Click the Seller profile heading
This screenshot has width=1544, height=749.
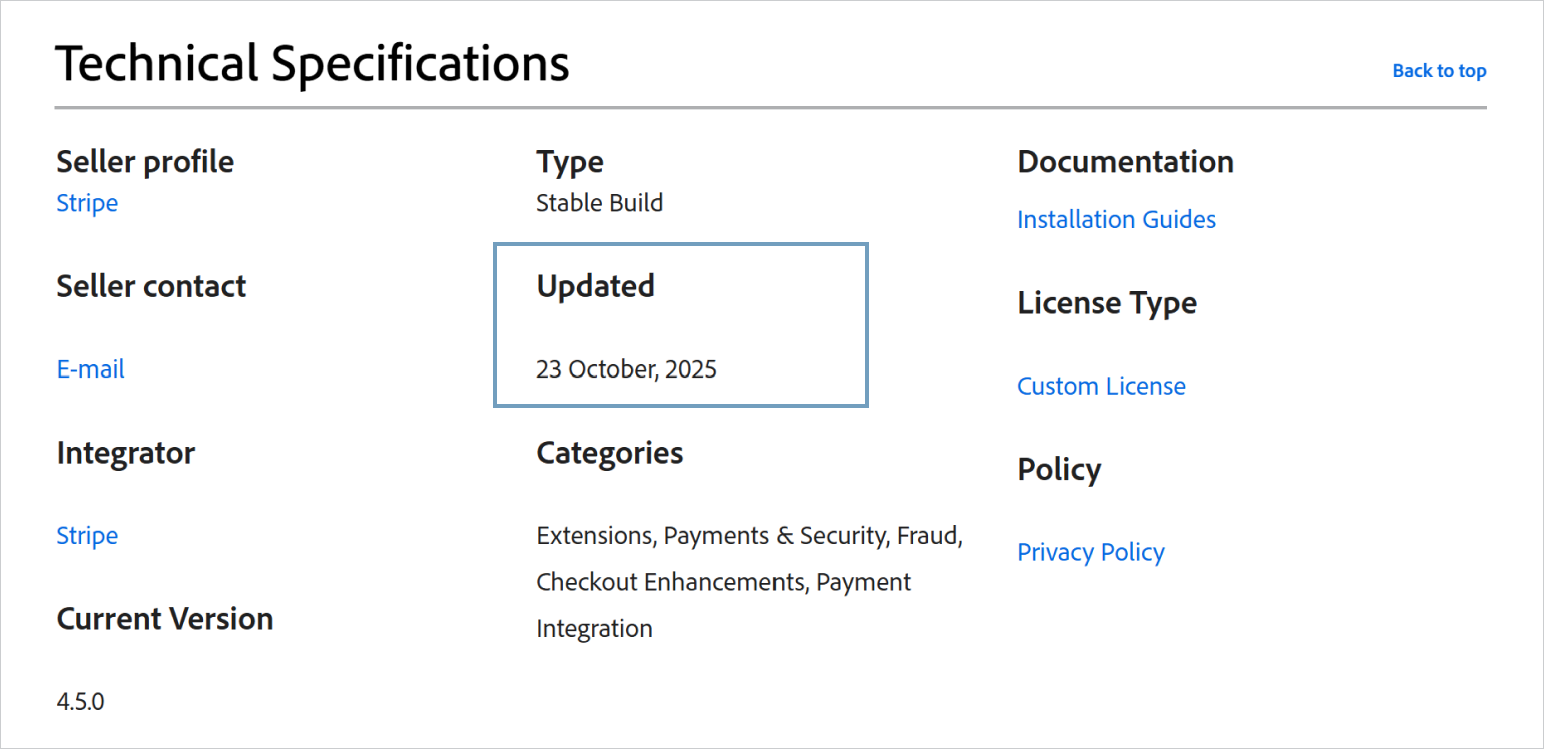pyautogui.click(x=145, y=162)
